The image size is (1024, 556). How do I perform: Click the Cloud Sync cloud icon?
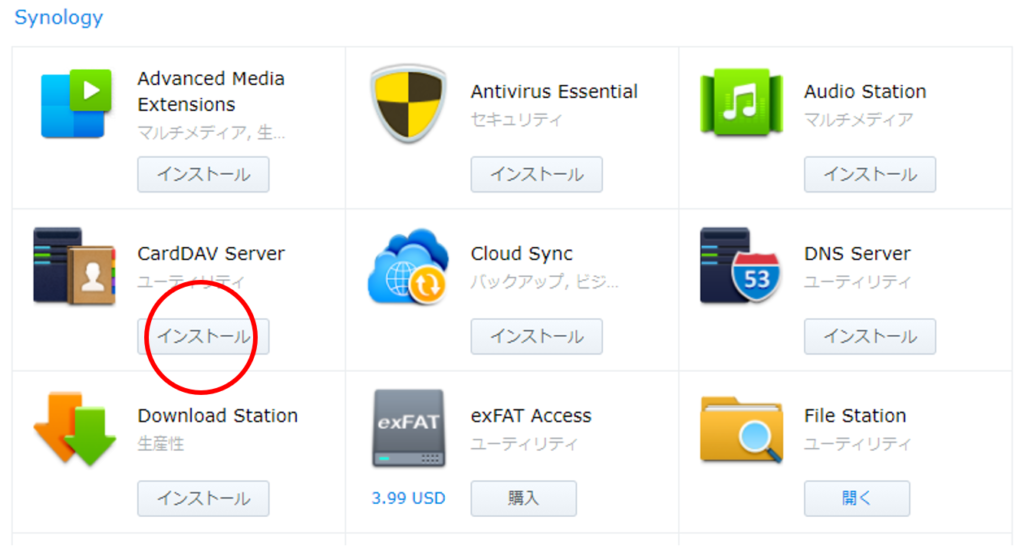408,266
